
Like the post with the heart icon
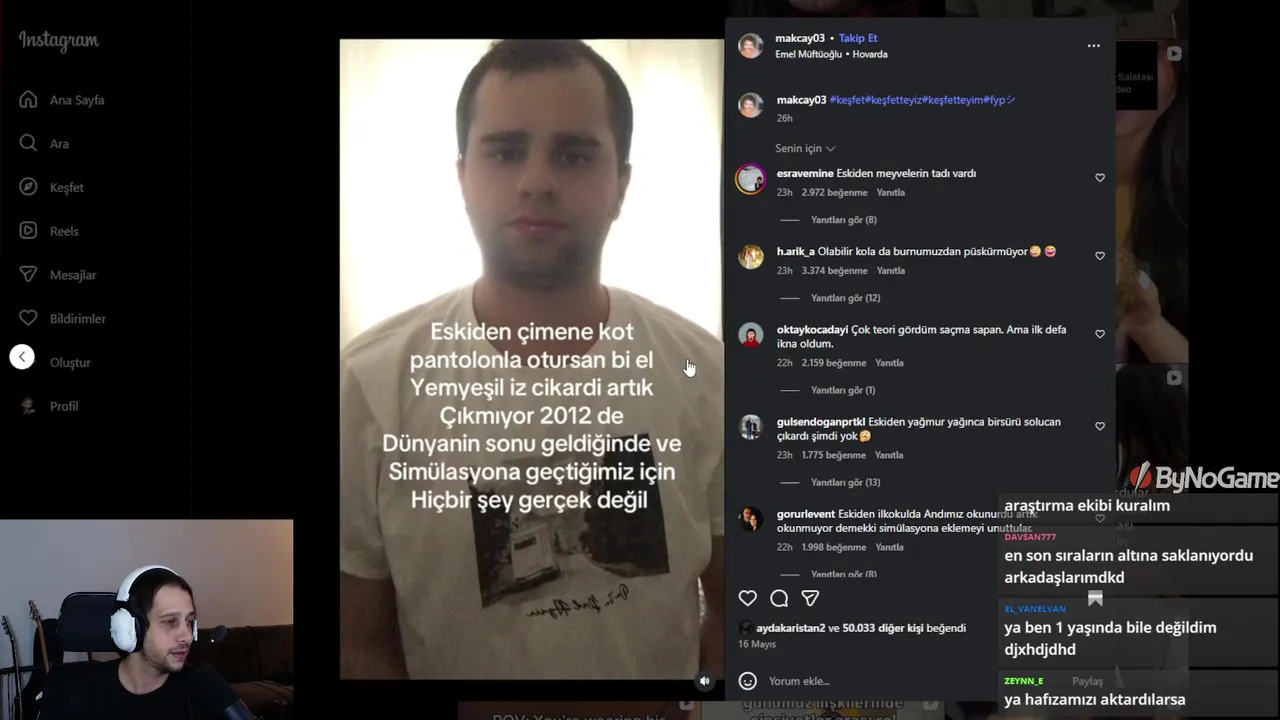(x=747, y=598)
